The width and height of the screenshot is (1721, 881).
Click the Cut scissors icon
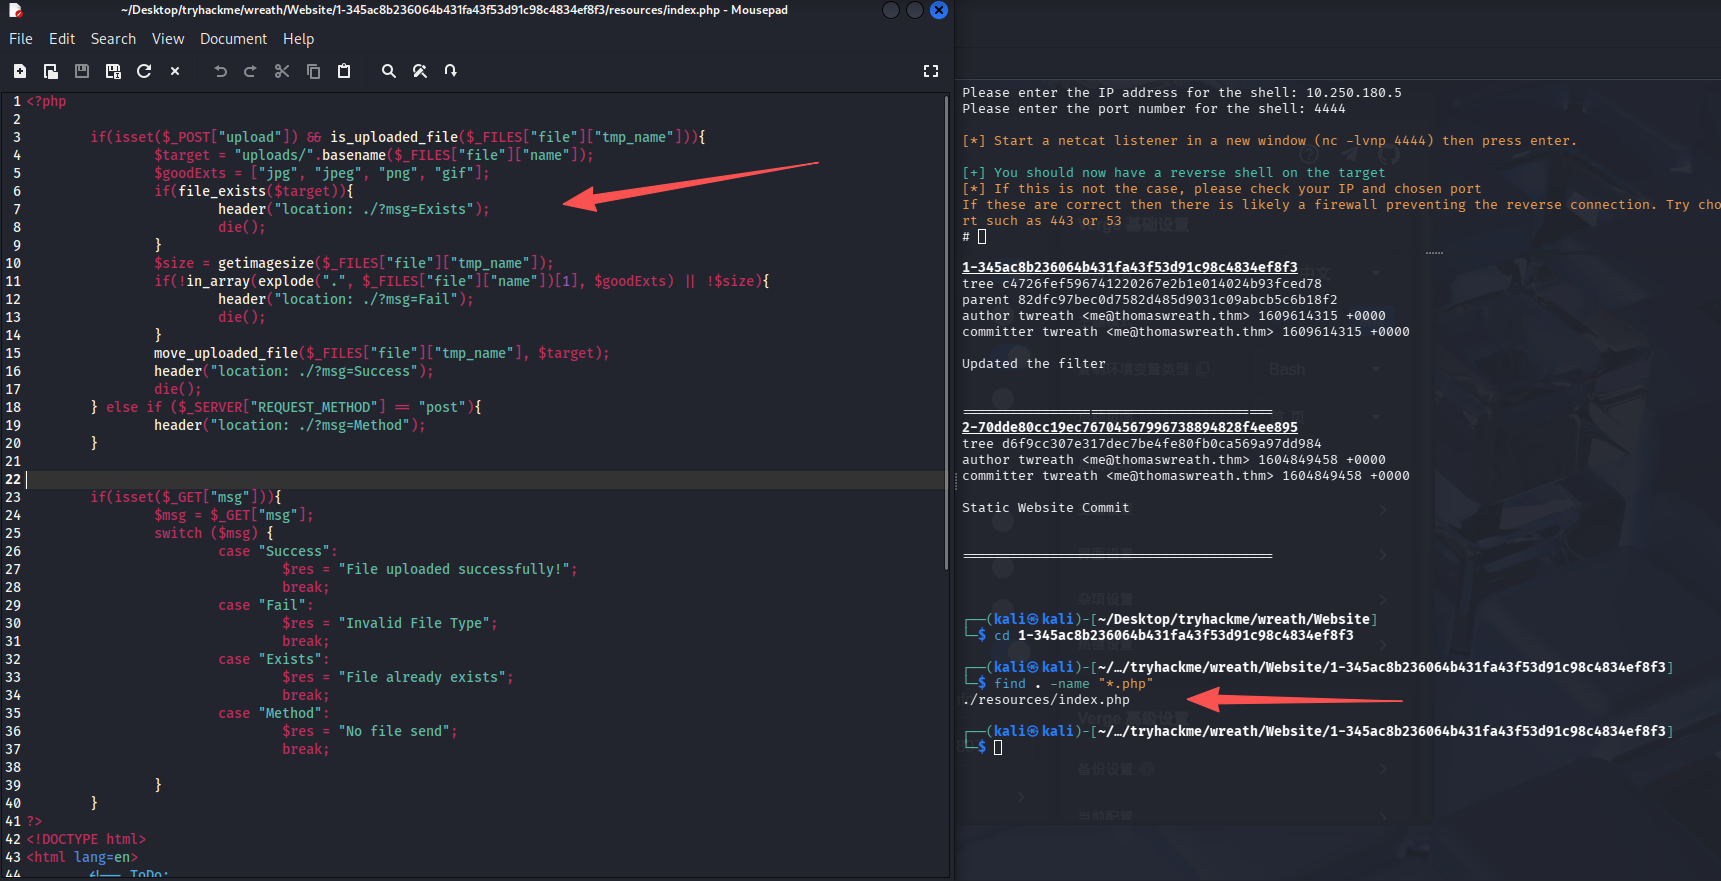(282, 71)
